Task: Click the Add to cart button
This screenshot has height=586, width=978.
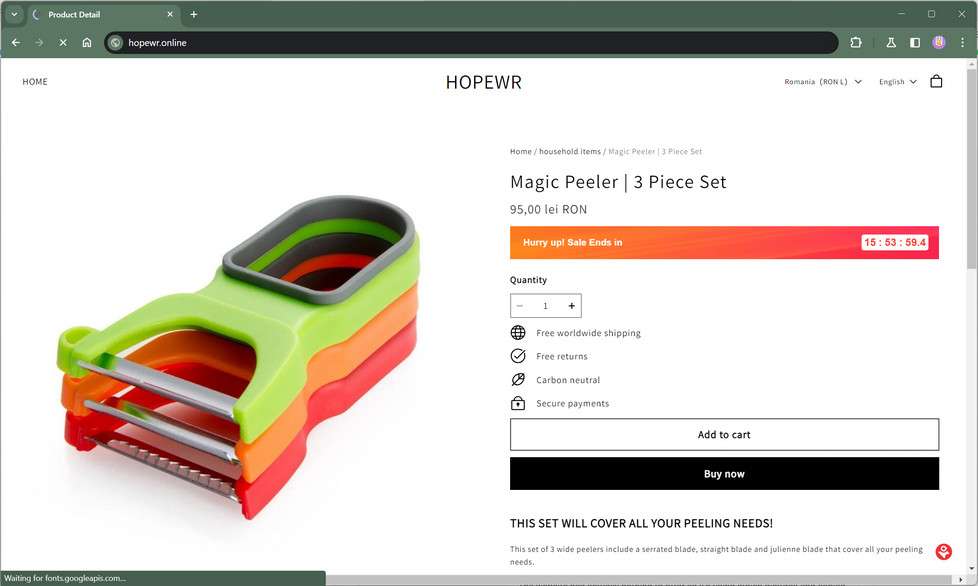Action: click(x=724, y=435)
